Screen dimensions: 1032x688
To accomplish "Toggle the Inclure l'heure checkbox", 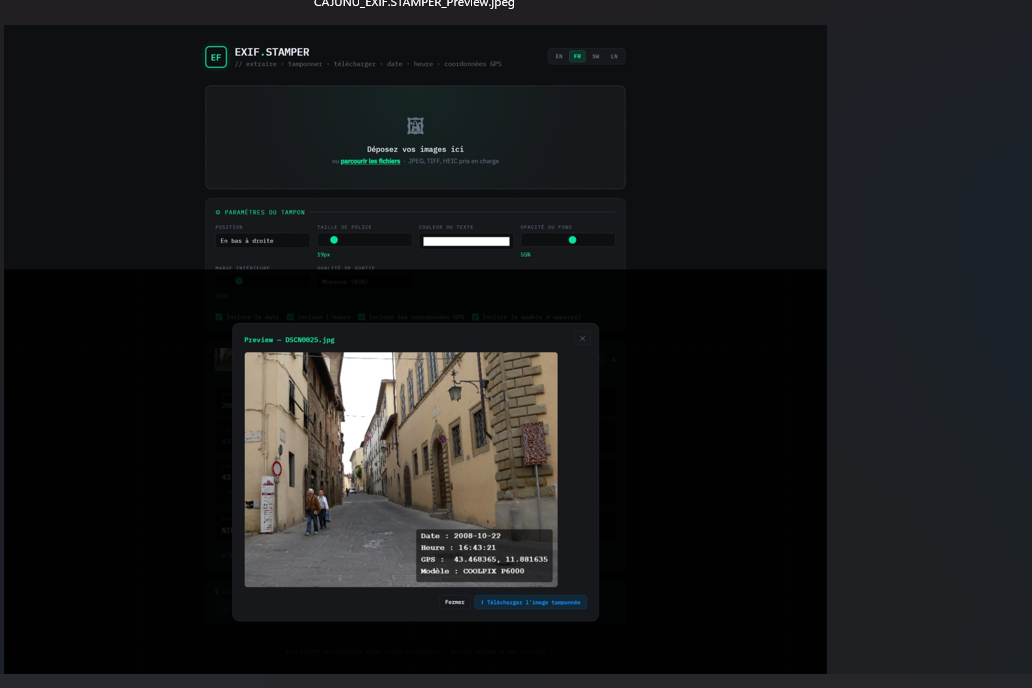I will [x=290, y=317].
